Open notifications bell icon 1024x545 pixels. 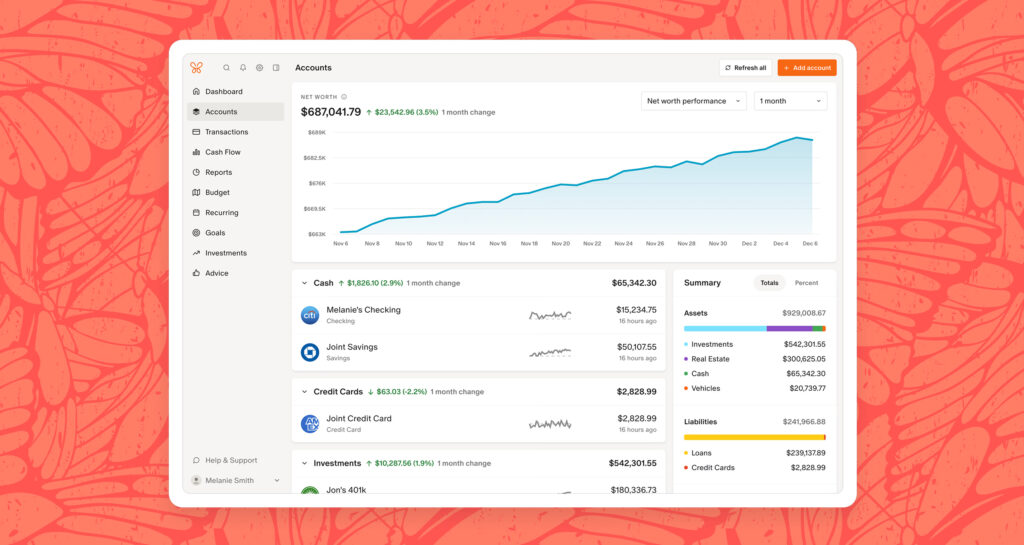243,68
